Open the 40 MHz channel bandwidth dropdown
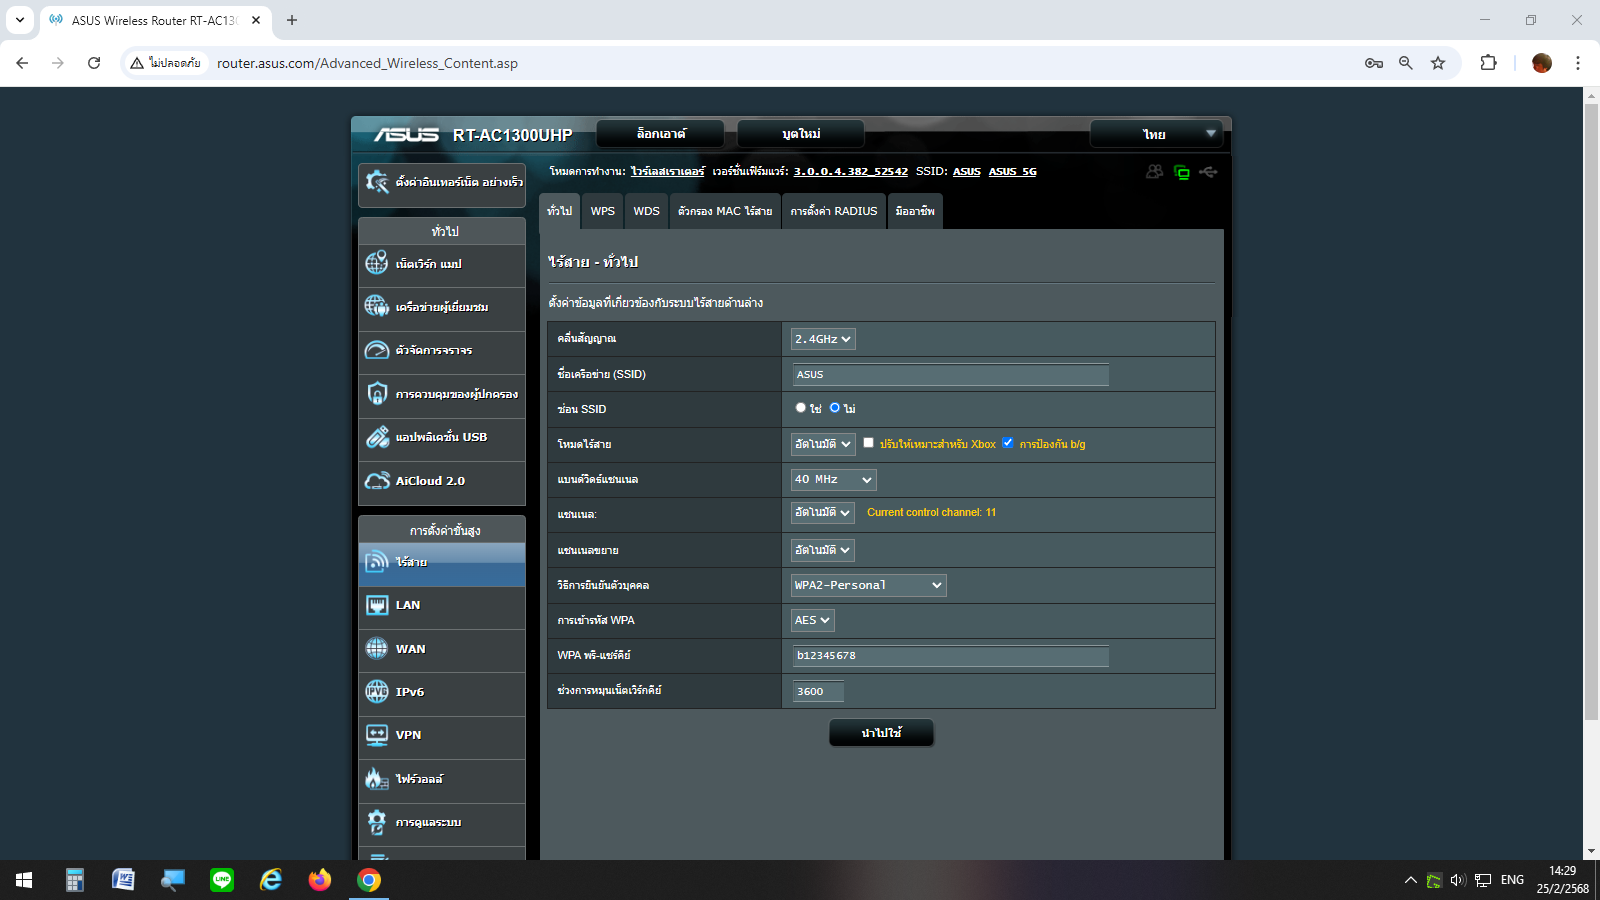This screenshot has width=1600, height=900. [x=833, y=480]
